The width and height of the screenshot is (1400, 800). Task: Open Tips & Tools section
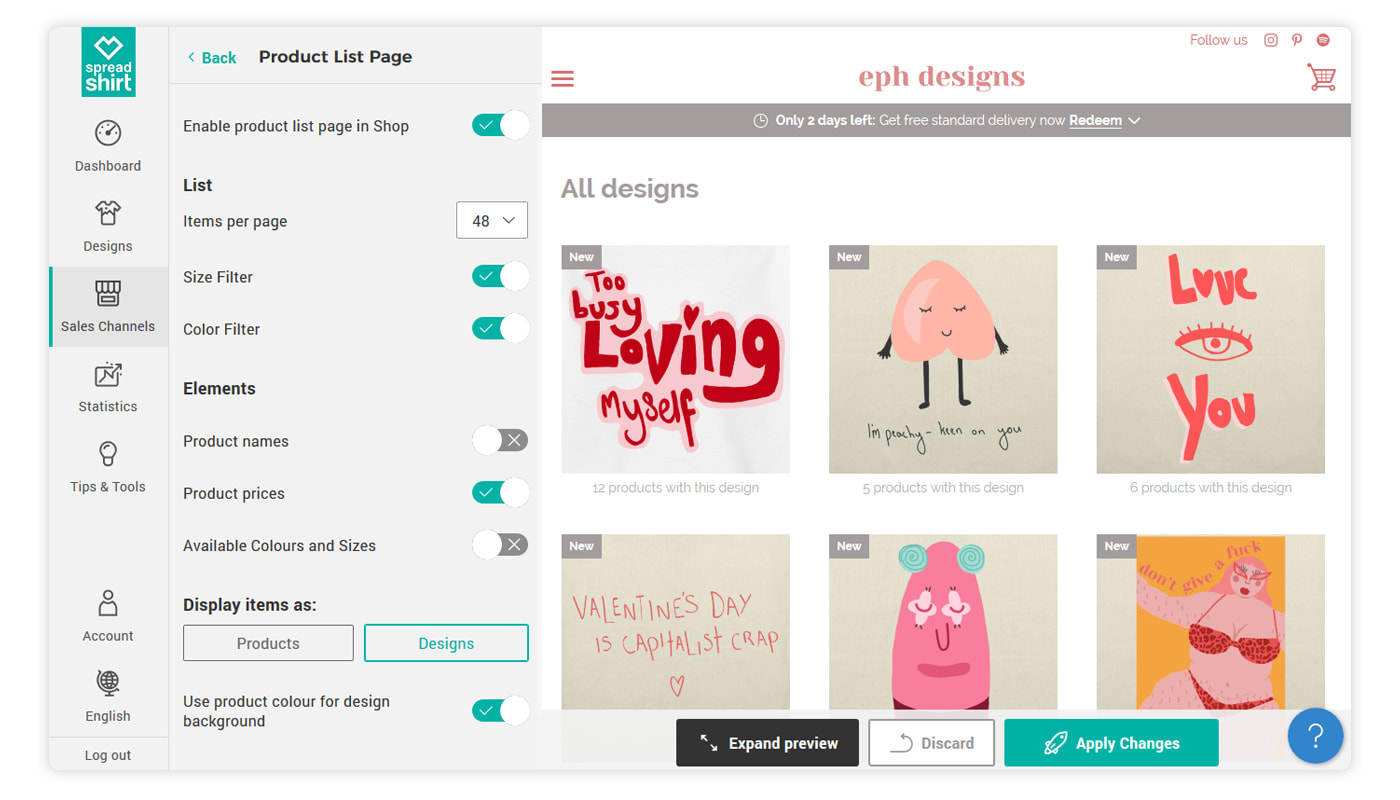pyautogui.click(x=108, y=467)
